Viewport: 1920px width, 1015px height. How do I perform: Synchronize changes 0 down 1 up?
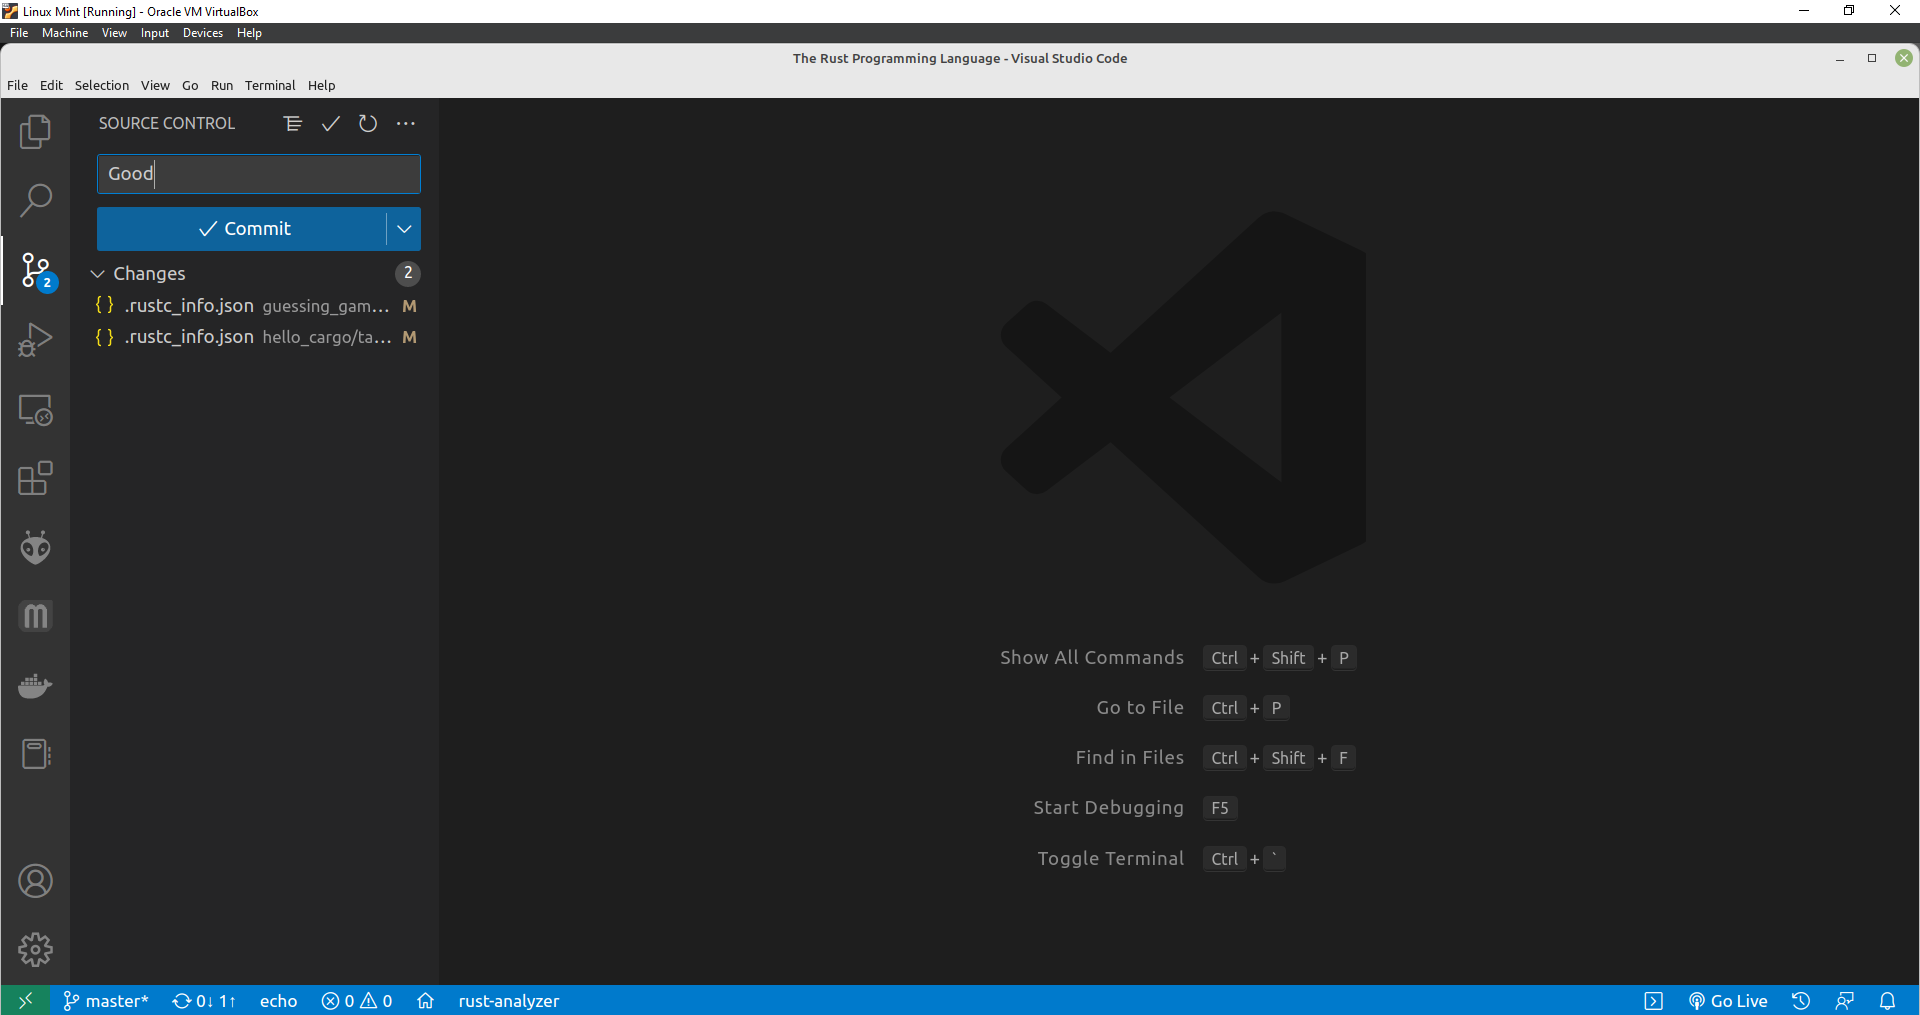pos(204,1000)
